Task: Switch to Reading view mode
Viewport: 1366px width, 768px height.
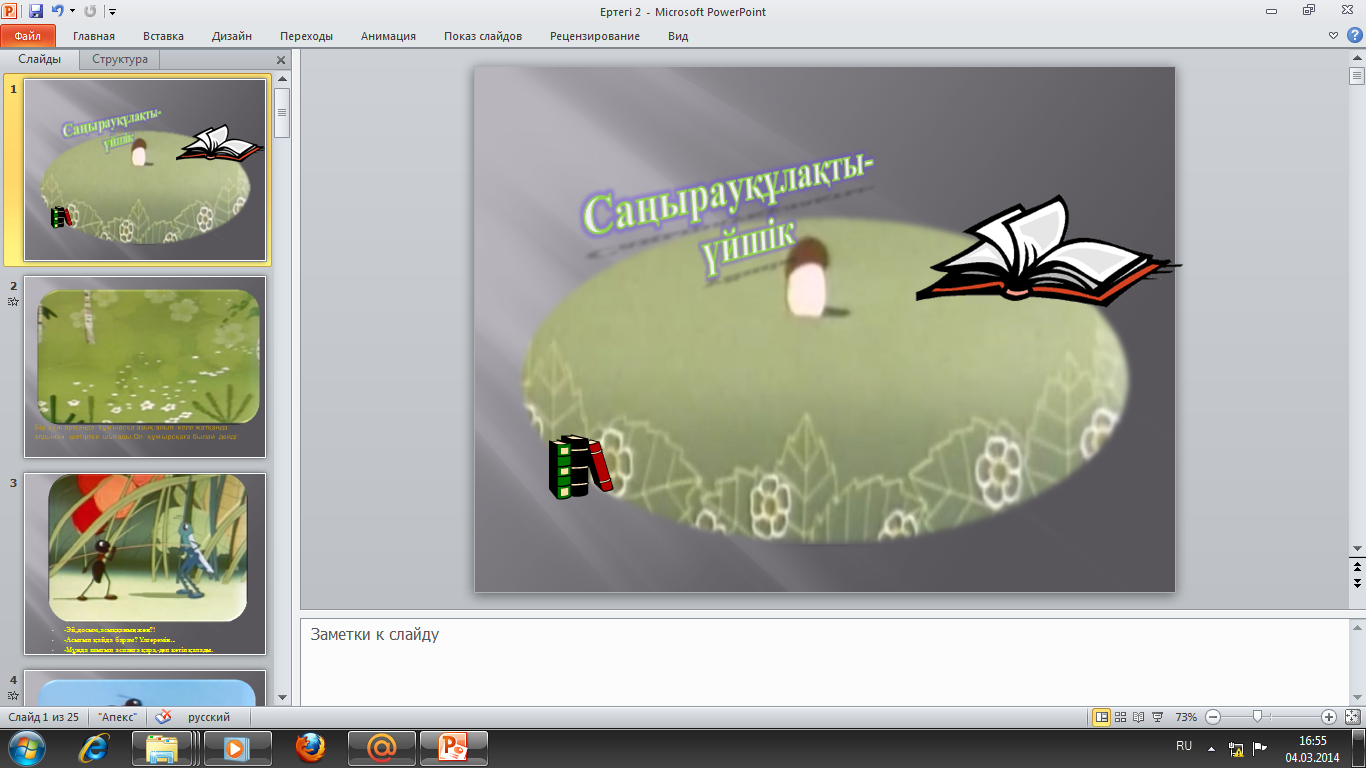Action: (1138, 717)
